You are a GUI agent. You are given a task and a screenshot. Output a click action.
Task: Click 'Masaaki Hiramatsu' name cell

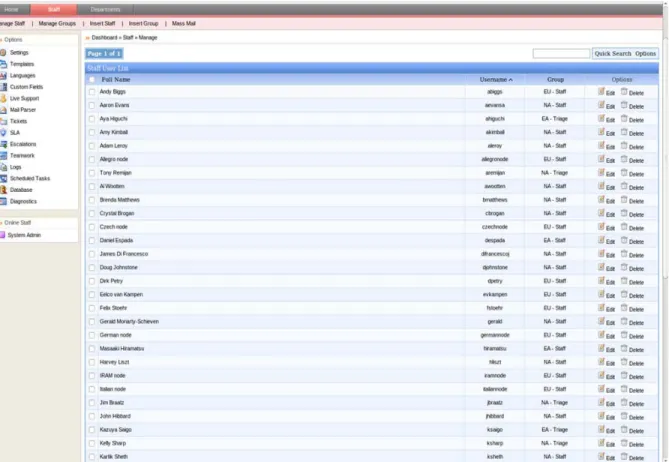(x=122, y=349)
